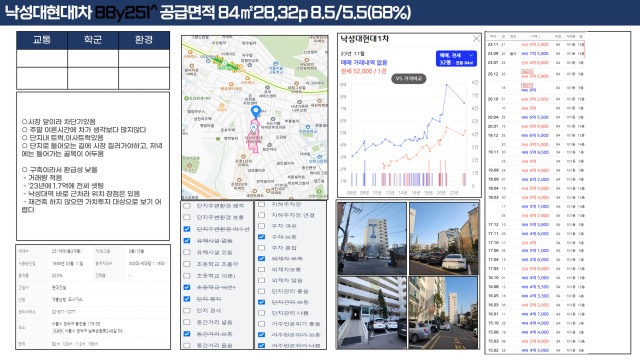Open the street view photo with parked cars

pos(443,313)
